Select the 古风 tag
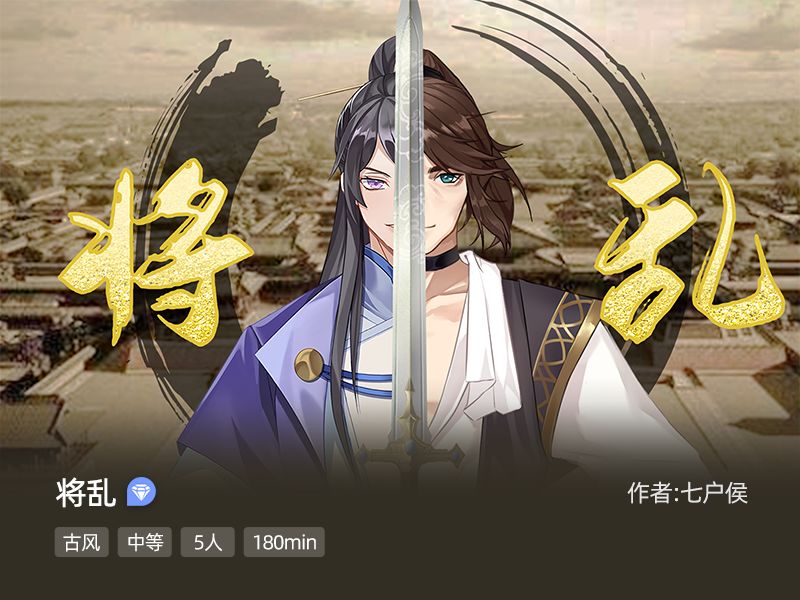The height and width of the screenshot is (600, 800). pos(82,542)
